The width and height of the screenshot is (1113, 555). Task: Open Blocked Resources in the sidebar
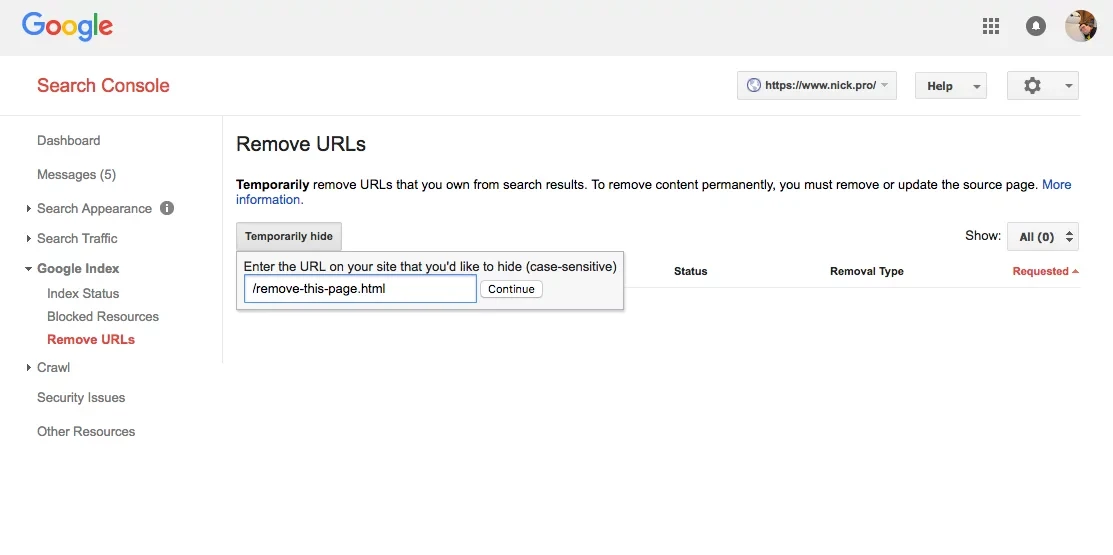click(x=103, y=316)
